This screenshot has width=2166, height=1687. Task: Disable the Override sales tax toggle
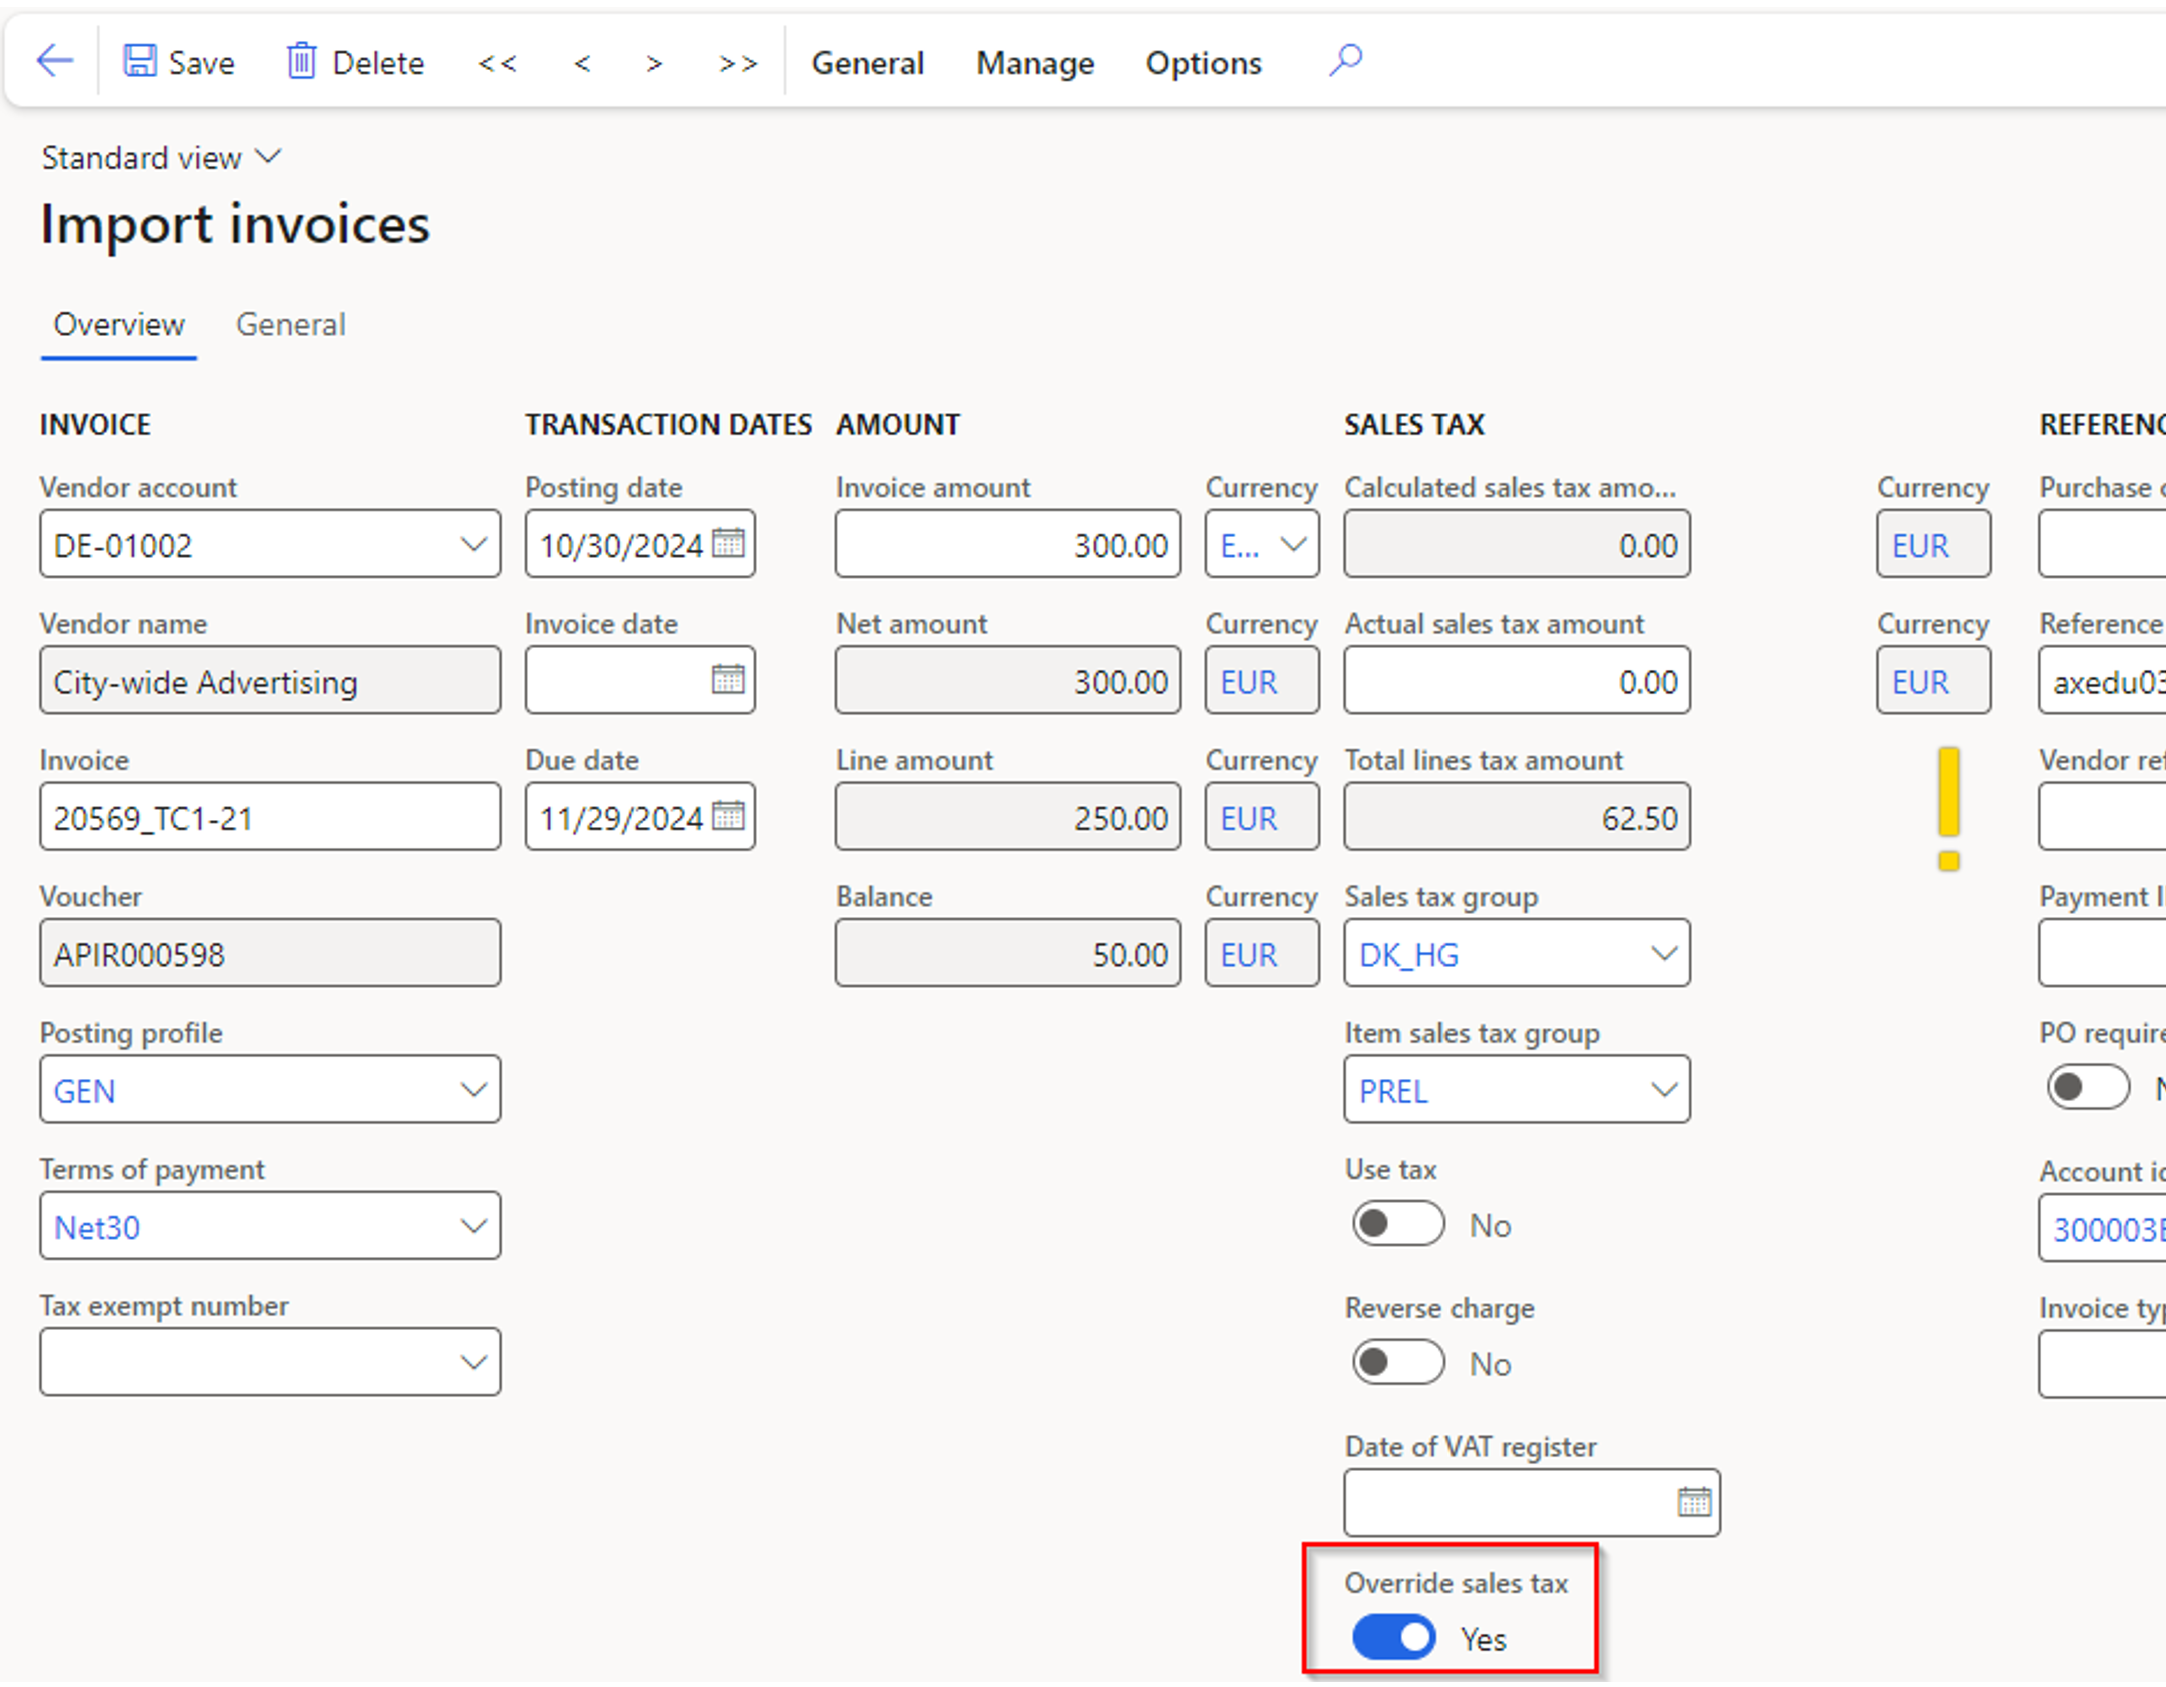[1393, 1637]
